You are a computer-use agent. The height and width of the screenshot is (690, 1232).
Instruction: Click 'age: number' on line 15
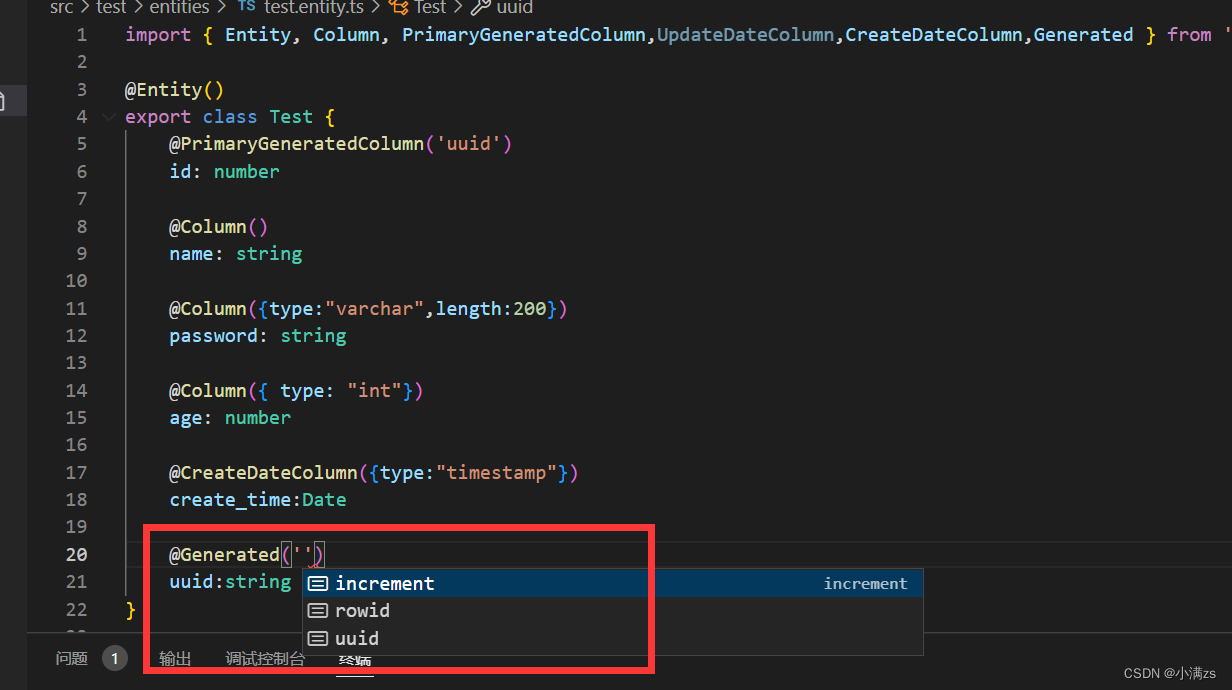coord(230,418)
